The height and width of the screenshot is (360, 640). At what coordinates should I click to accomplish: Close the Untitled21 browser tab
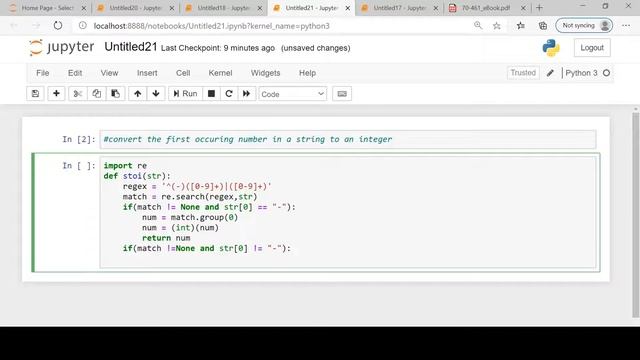pos(348,8)
